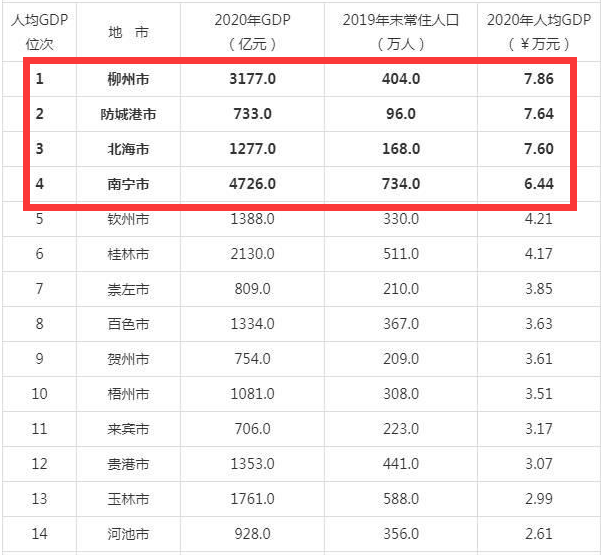
Task: Select the 桂林市 cell
Action: point(128,254)
